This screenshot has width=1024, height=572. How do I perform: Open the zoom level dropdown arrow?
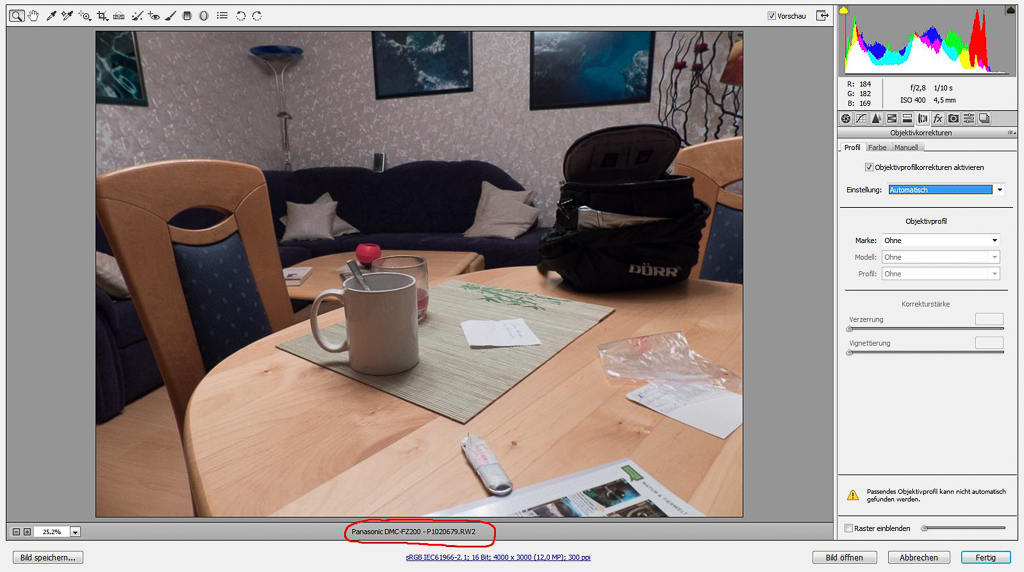click(x=75, y=532)
